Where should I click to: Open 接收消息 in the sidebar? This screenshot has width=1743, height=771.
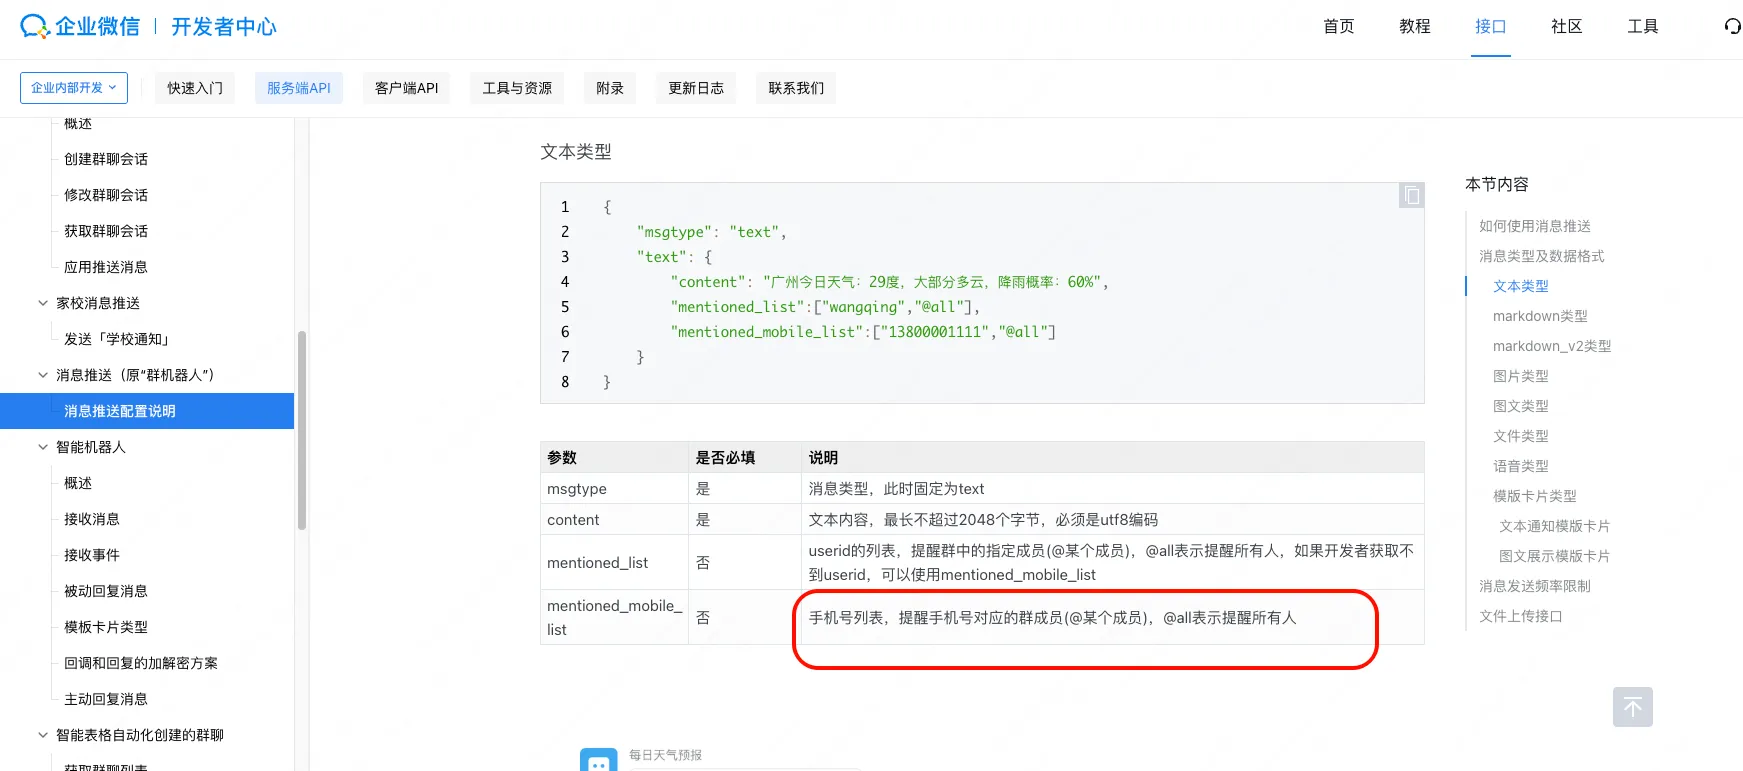pyautogui.click(x=92, y=519)
